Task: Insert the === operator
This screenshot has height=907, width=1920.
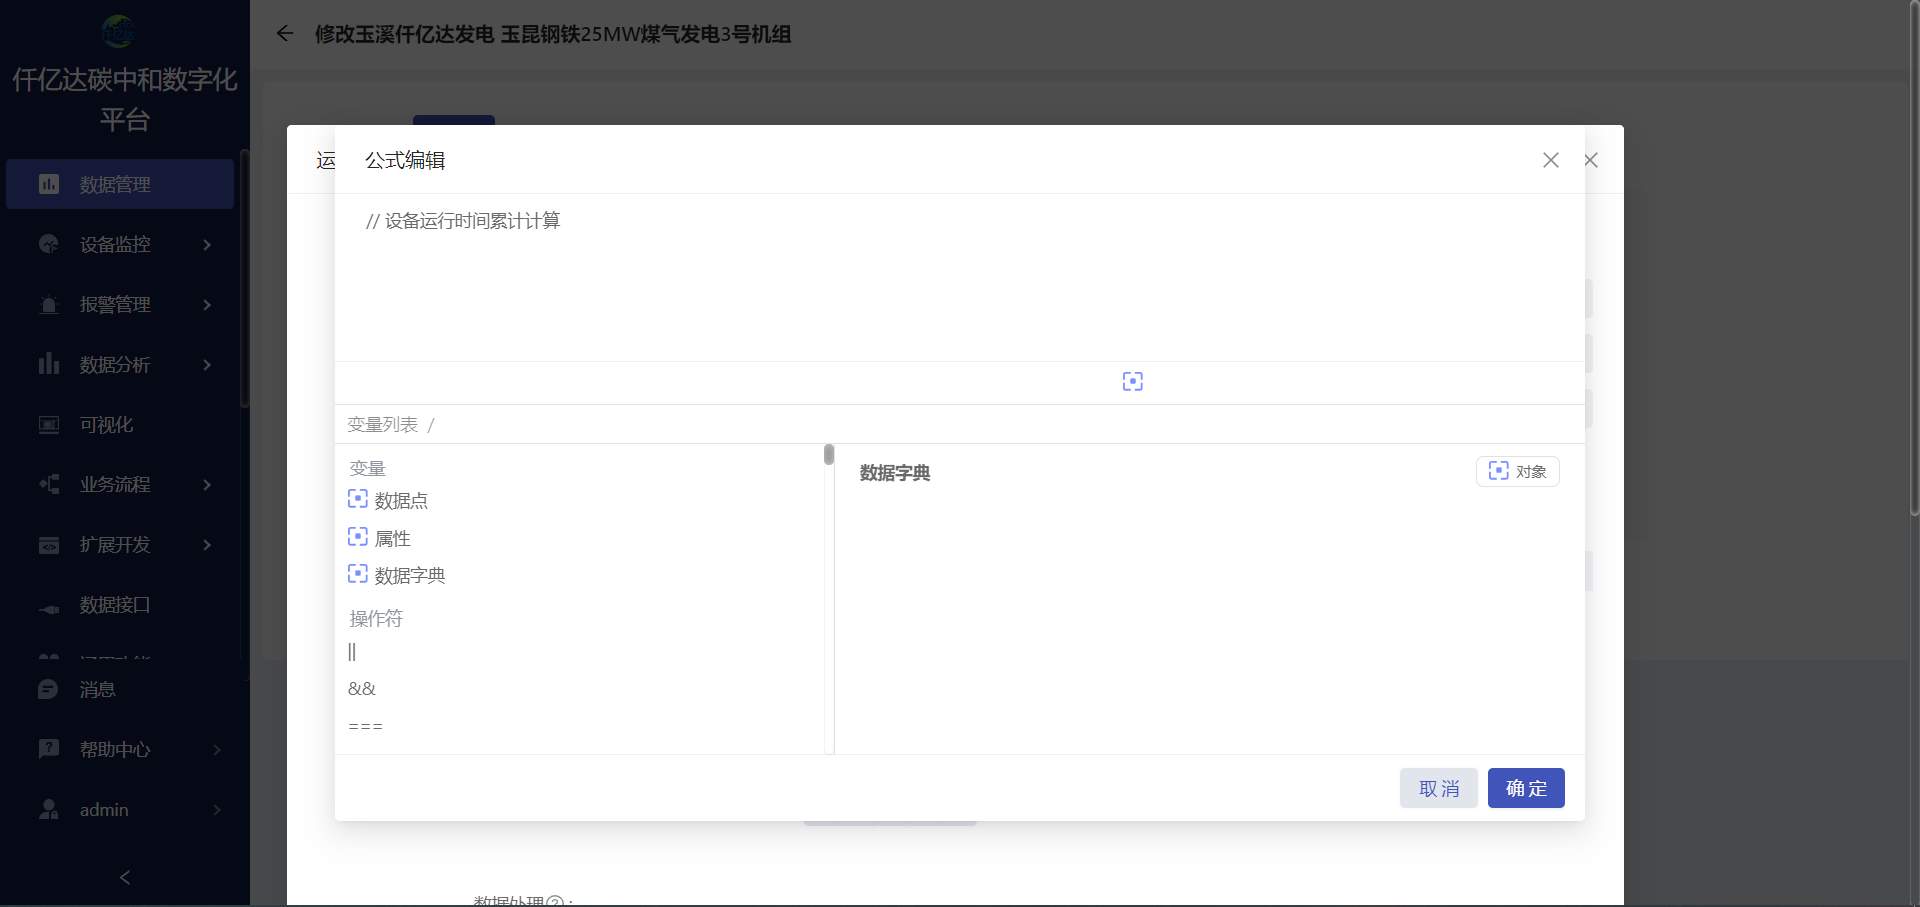Action: pyautogui.click(x=366, y=727)
